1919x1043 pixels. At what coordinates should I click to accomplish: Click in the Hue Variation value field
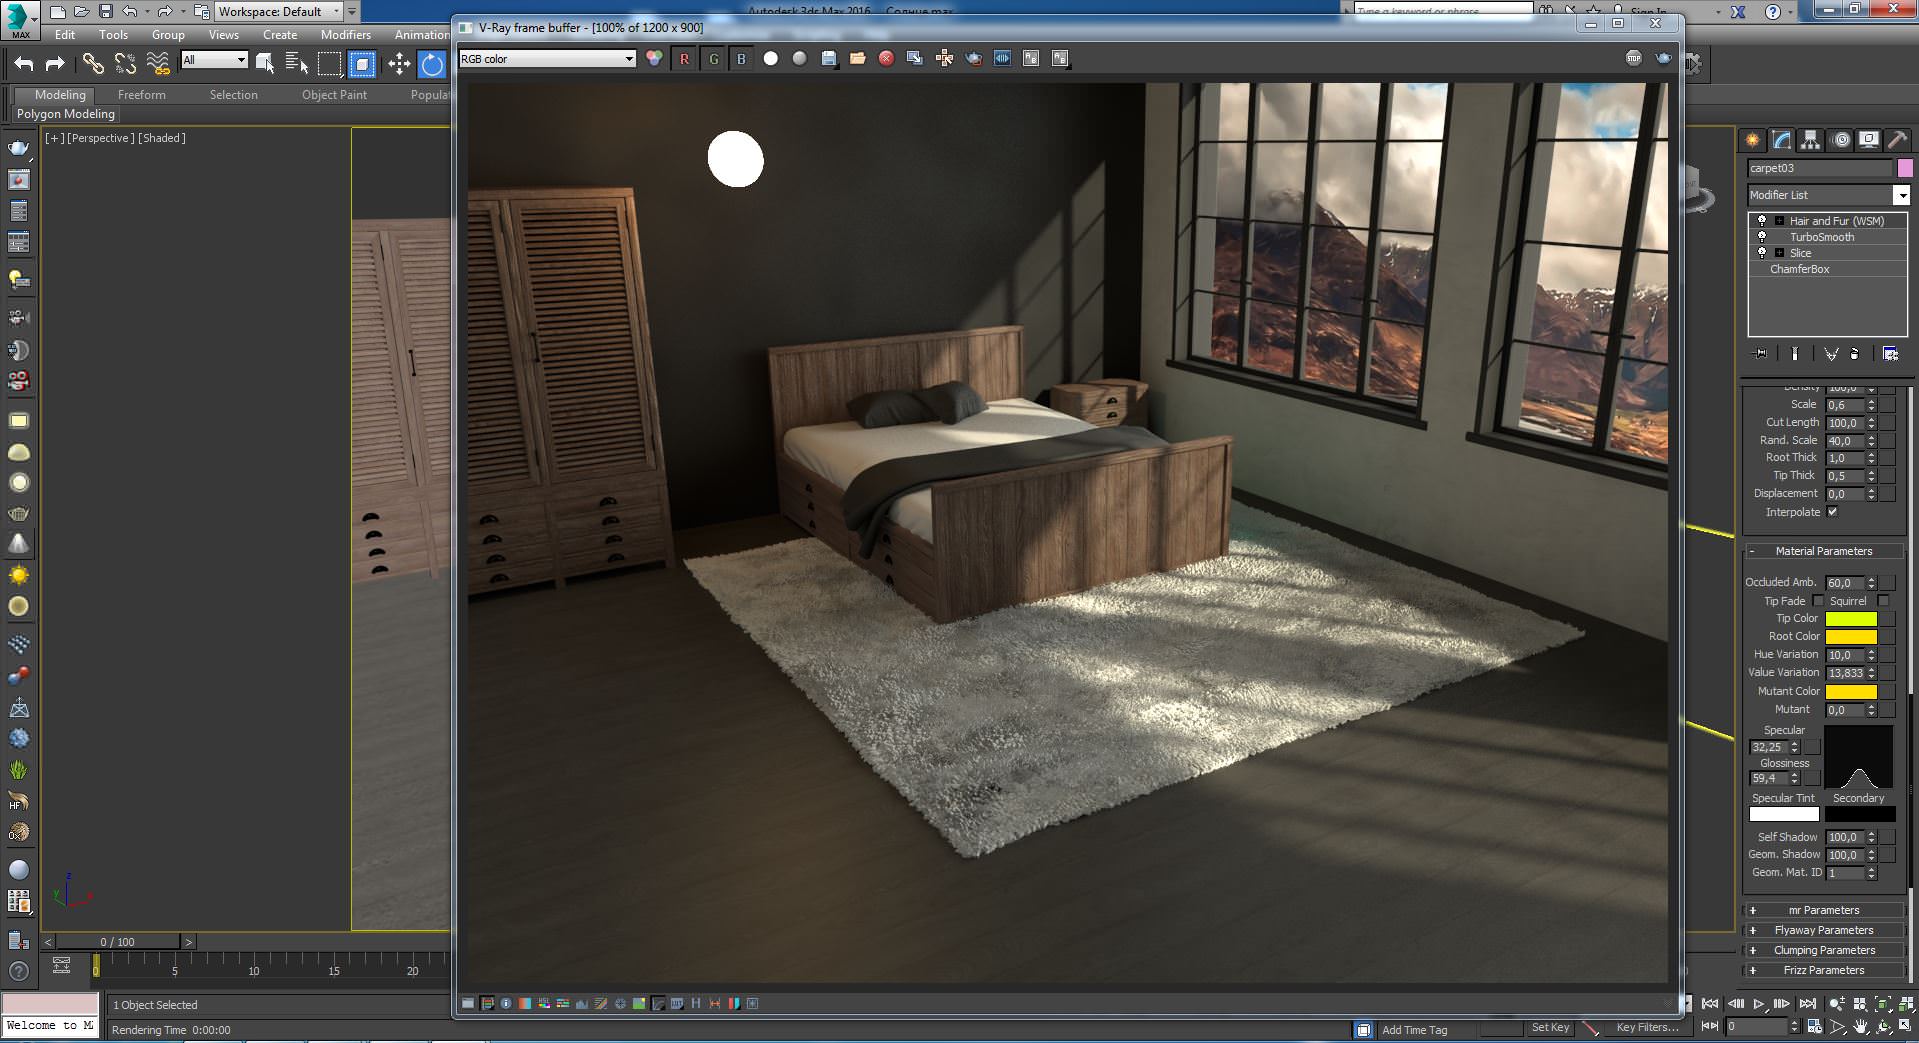pos(1845,655)
